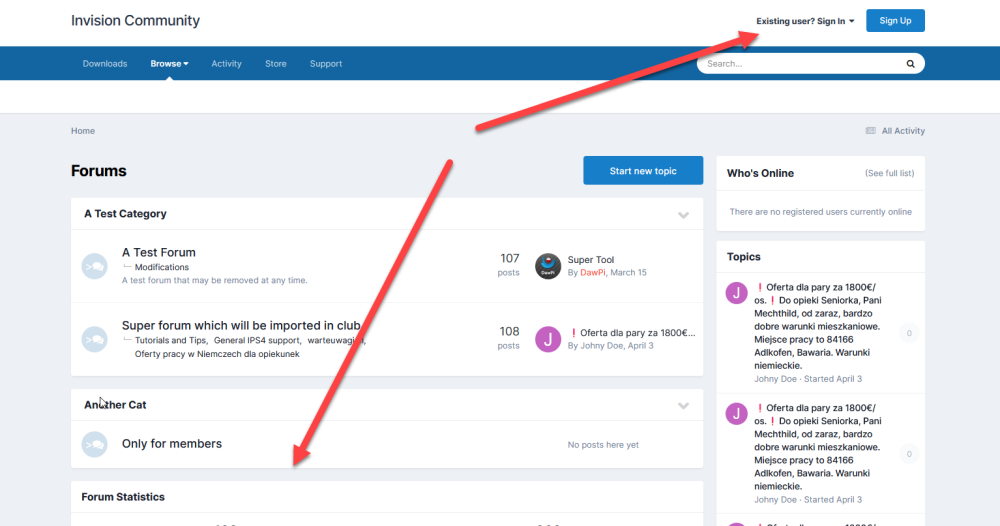Click the All Activity newspaper icon
The image size is (1000, 526).
click(x=871, y=131)
